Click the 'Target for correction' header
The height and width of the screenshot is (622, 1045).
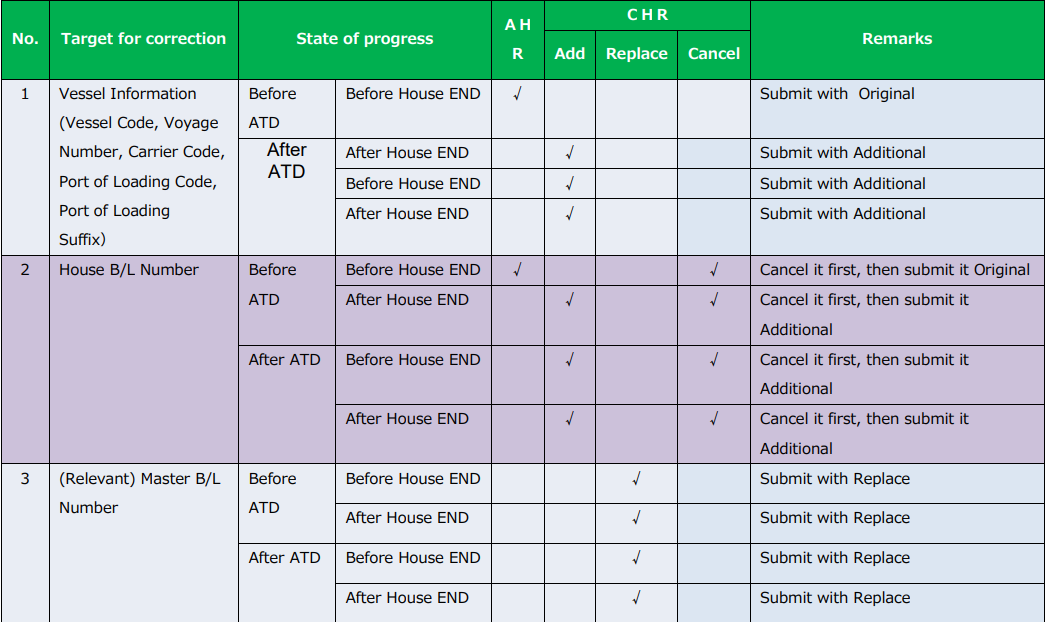[143, 39]
